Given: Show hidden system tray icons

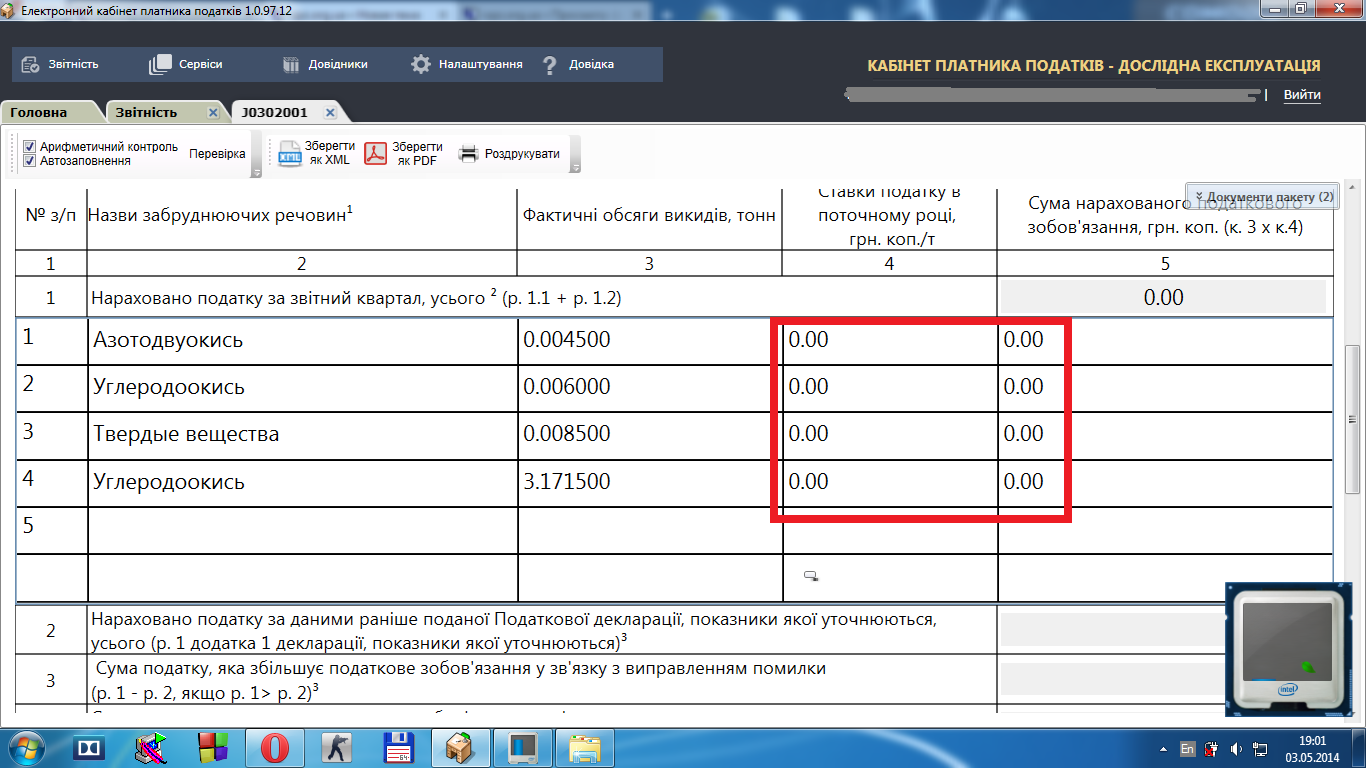Looking at the screenshot, I should click(1162, 748).
